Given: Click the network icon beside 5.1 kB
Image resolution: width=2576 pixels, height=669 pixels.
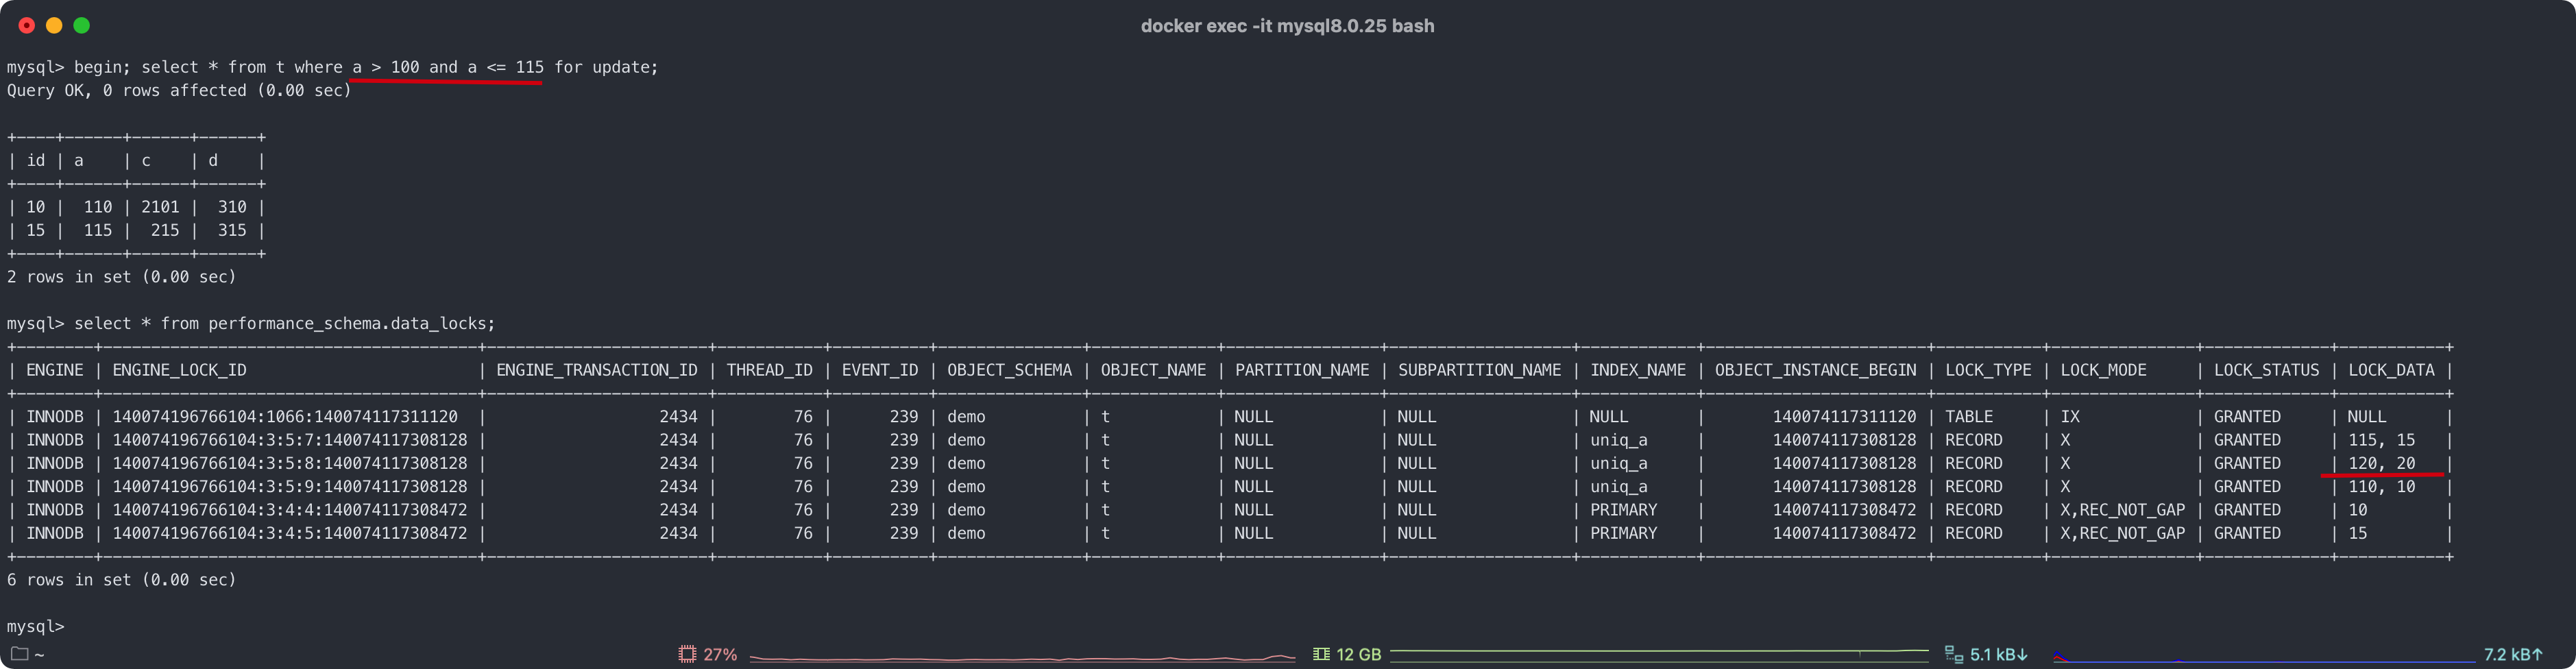Looking at the screenshot, I should 1953,654.
